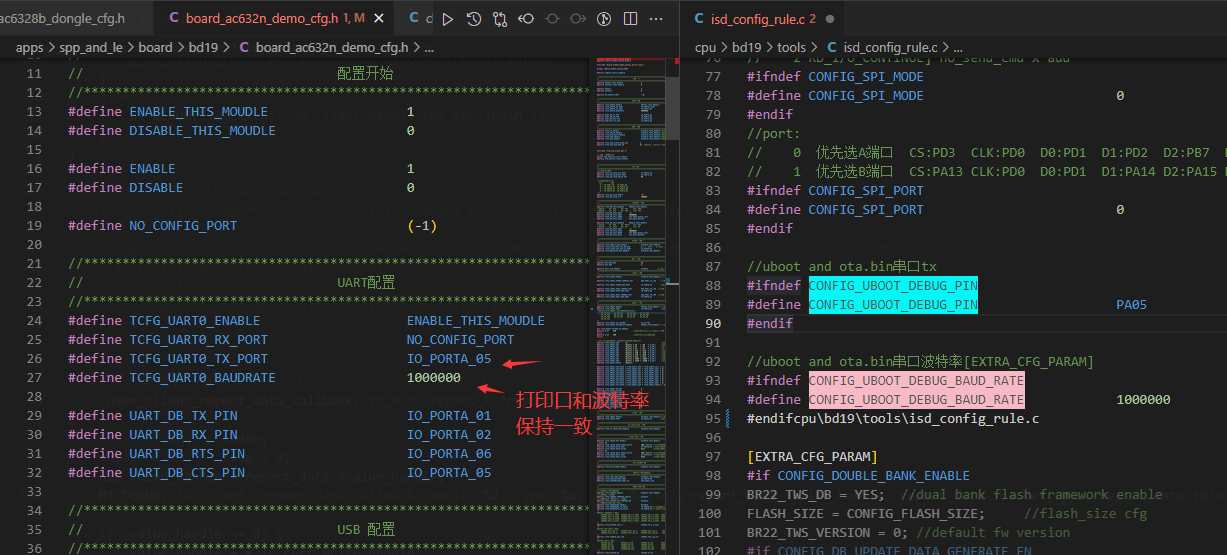1227x555 pixels.
Task: Click the left editor minimap
Action: tap(630, 305)
